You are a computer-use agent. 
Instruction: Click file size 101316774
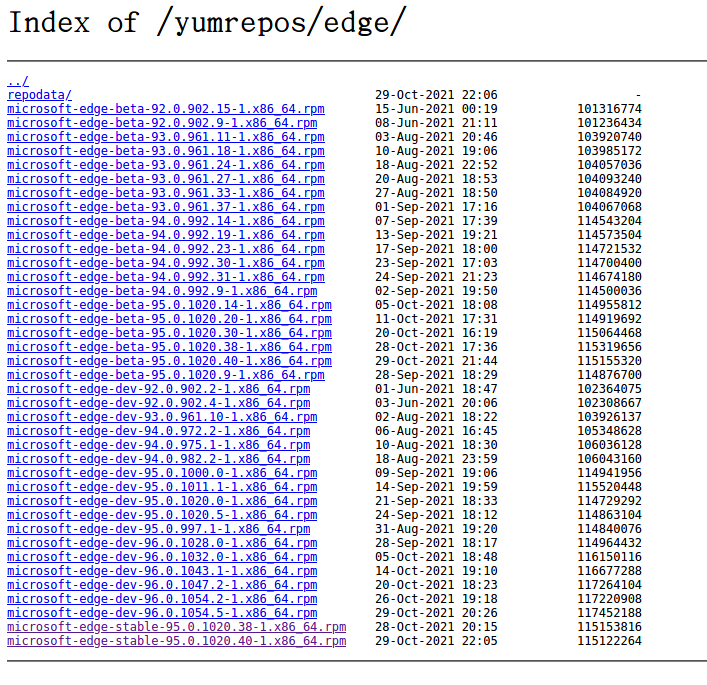click(x=610, y=109)
